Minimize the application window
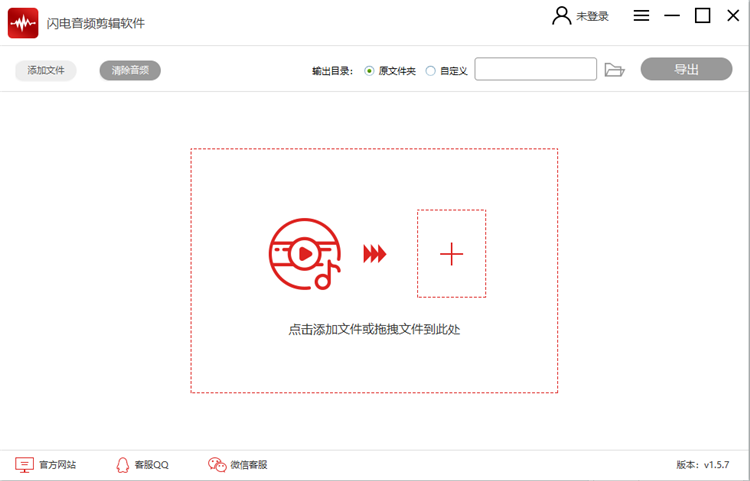The width and height of the screenshot is (750, 481). coord(672,16)
